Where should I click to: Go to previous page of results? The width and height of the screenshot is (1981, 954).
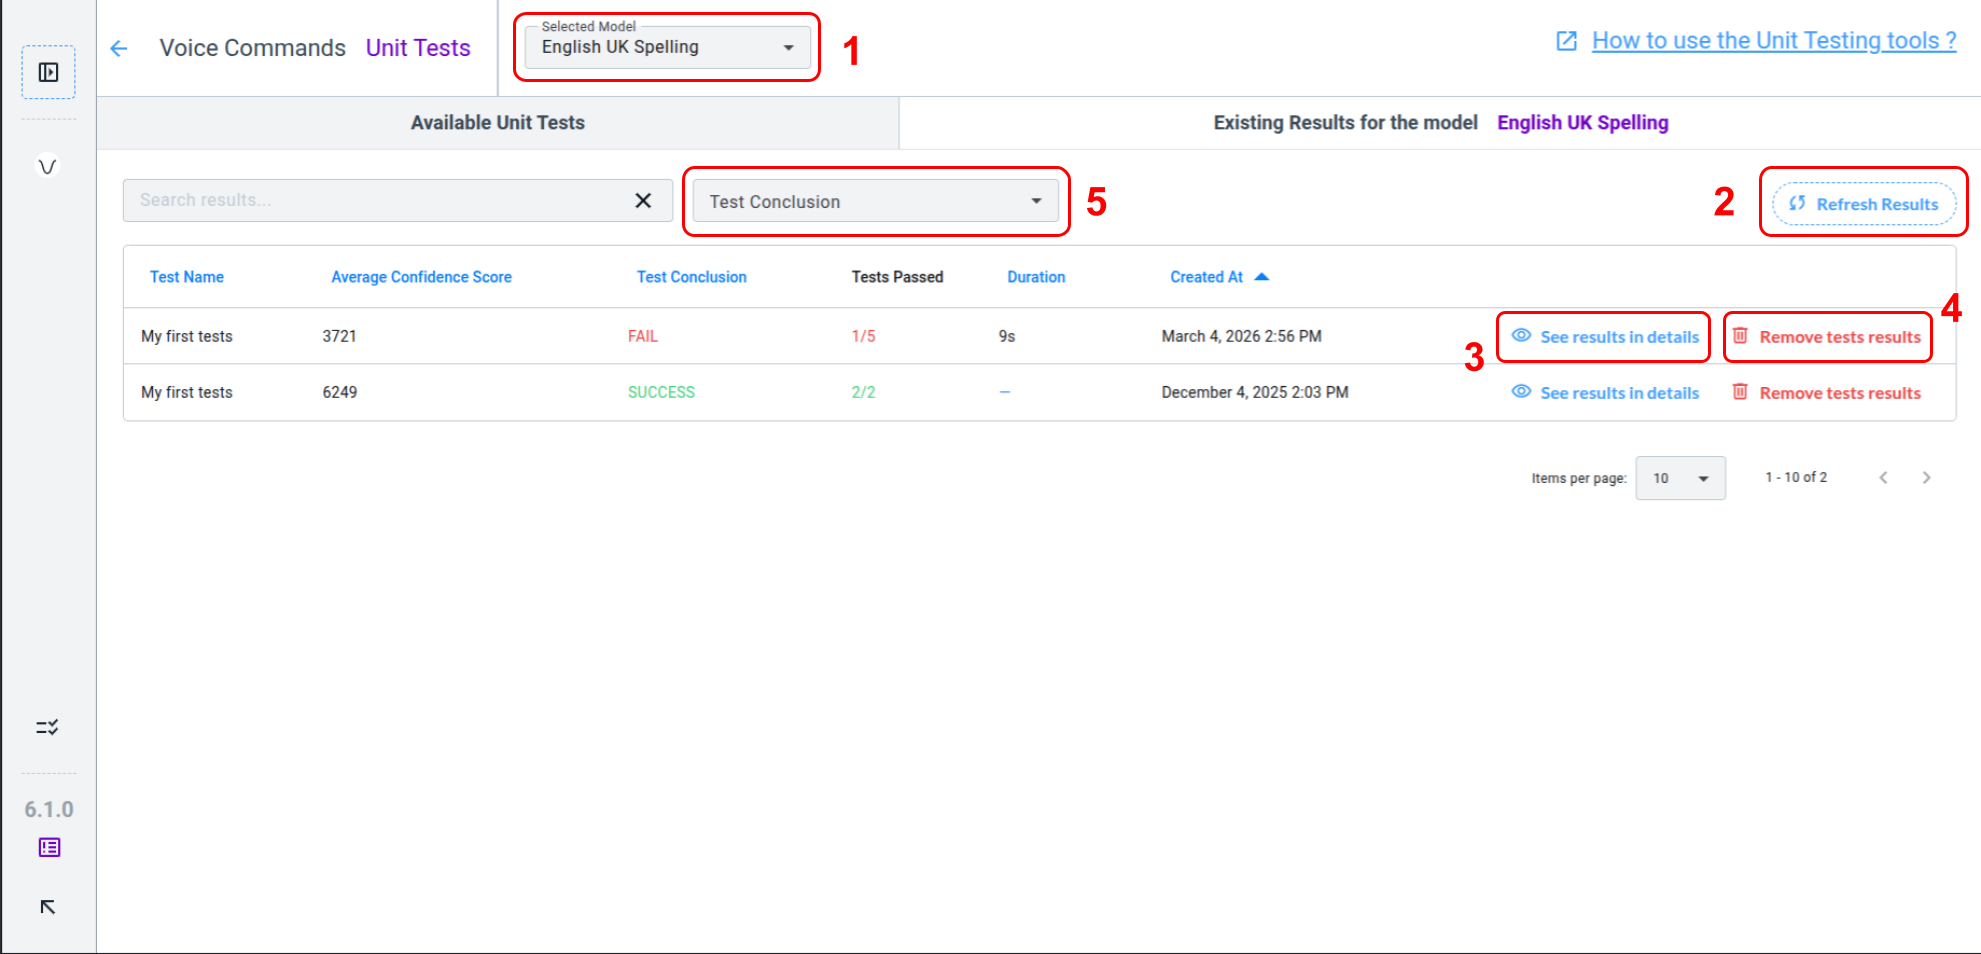click(x=1883, y=478)
